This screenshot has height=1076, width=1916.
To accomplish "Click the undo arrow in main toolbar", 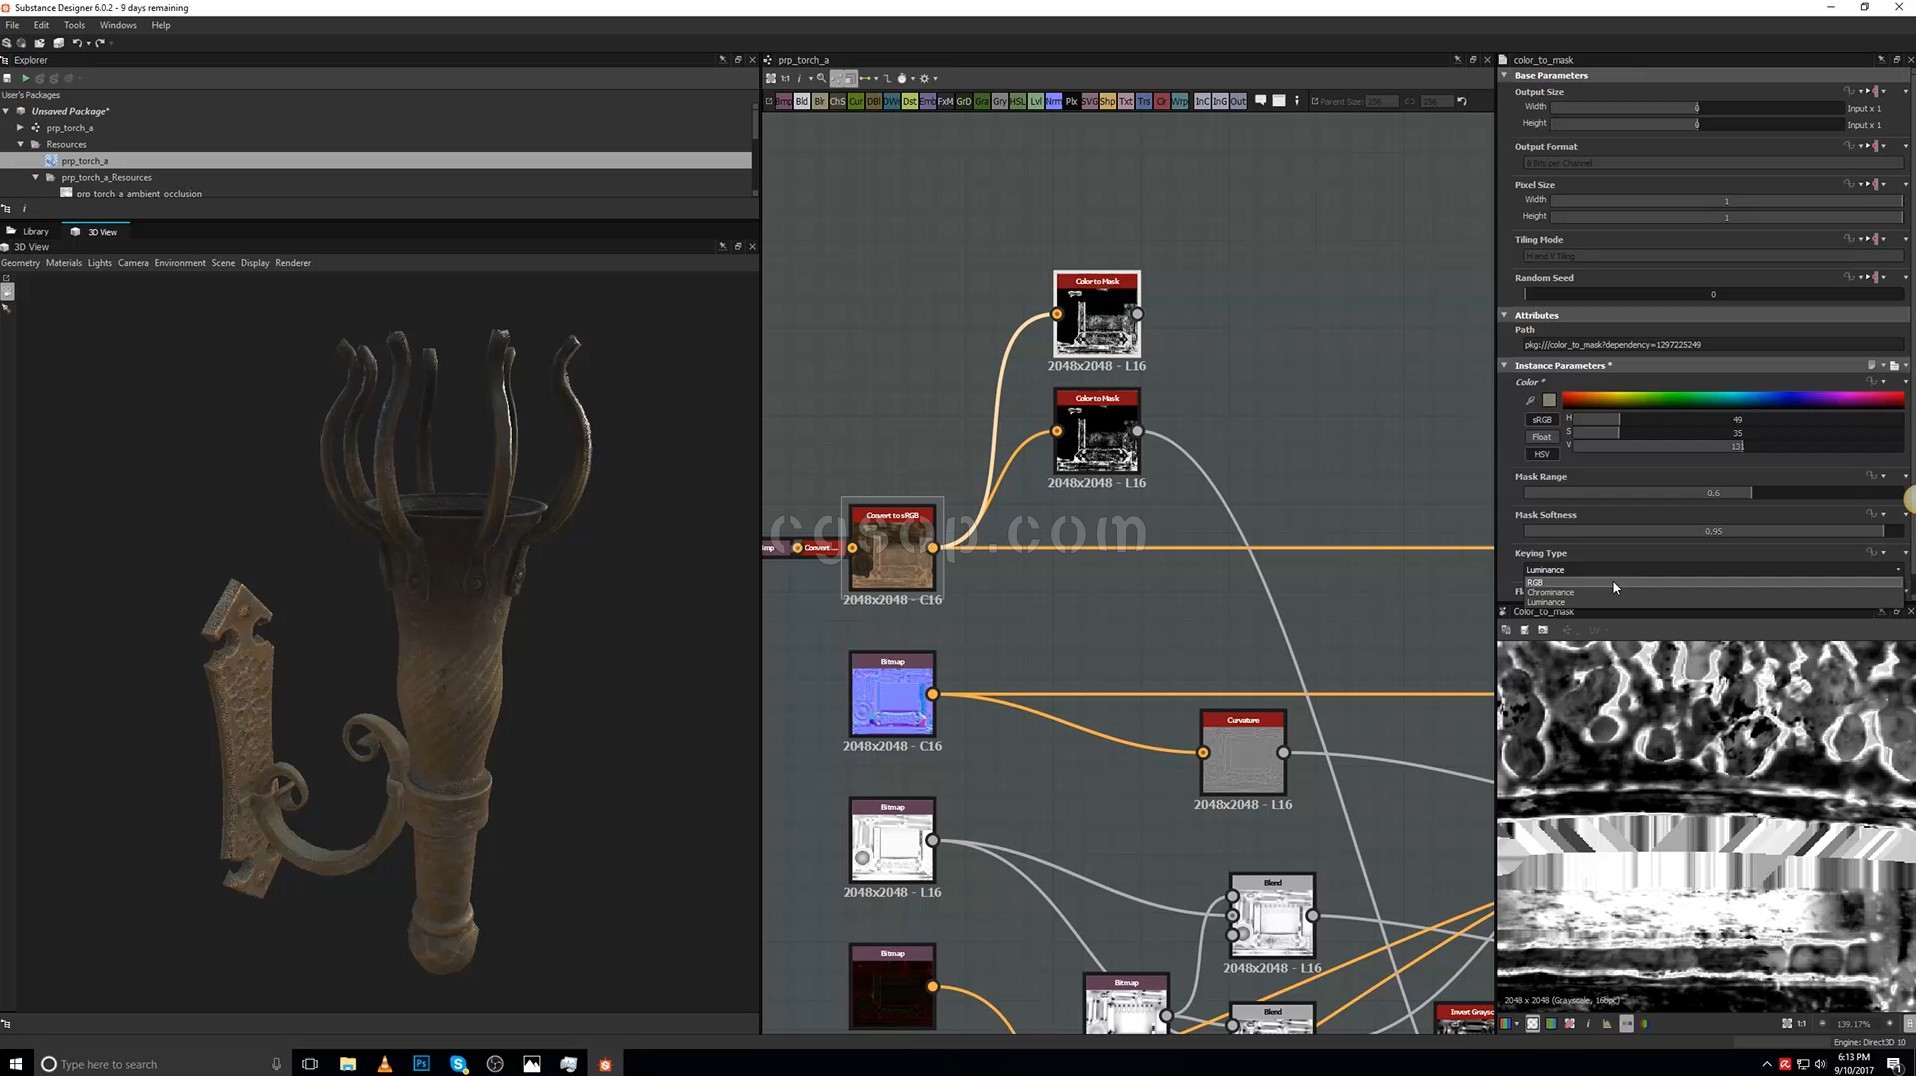I will [x=77, y=43].
